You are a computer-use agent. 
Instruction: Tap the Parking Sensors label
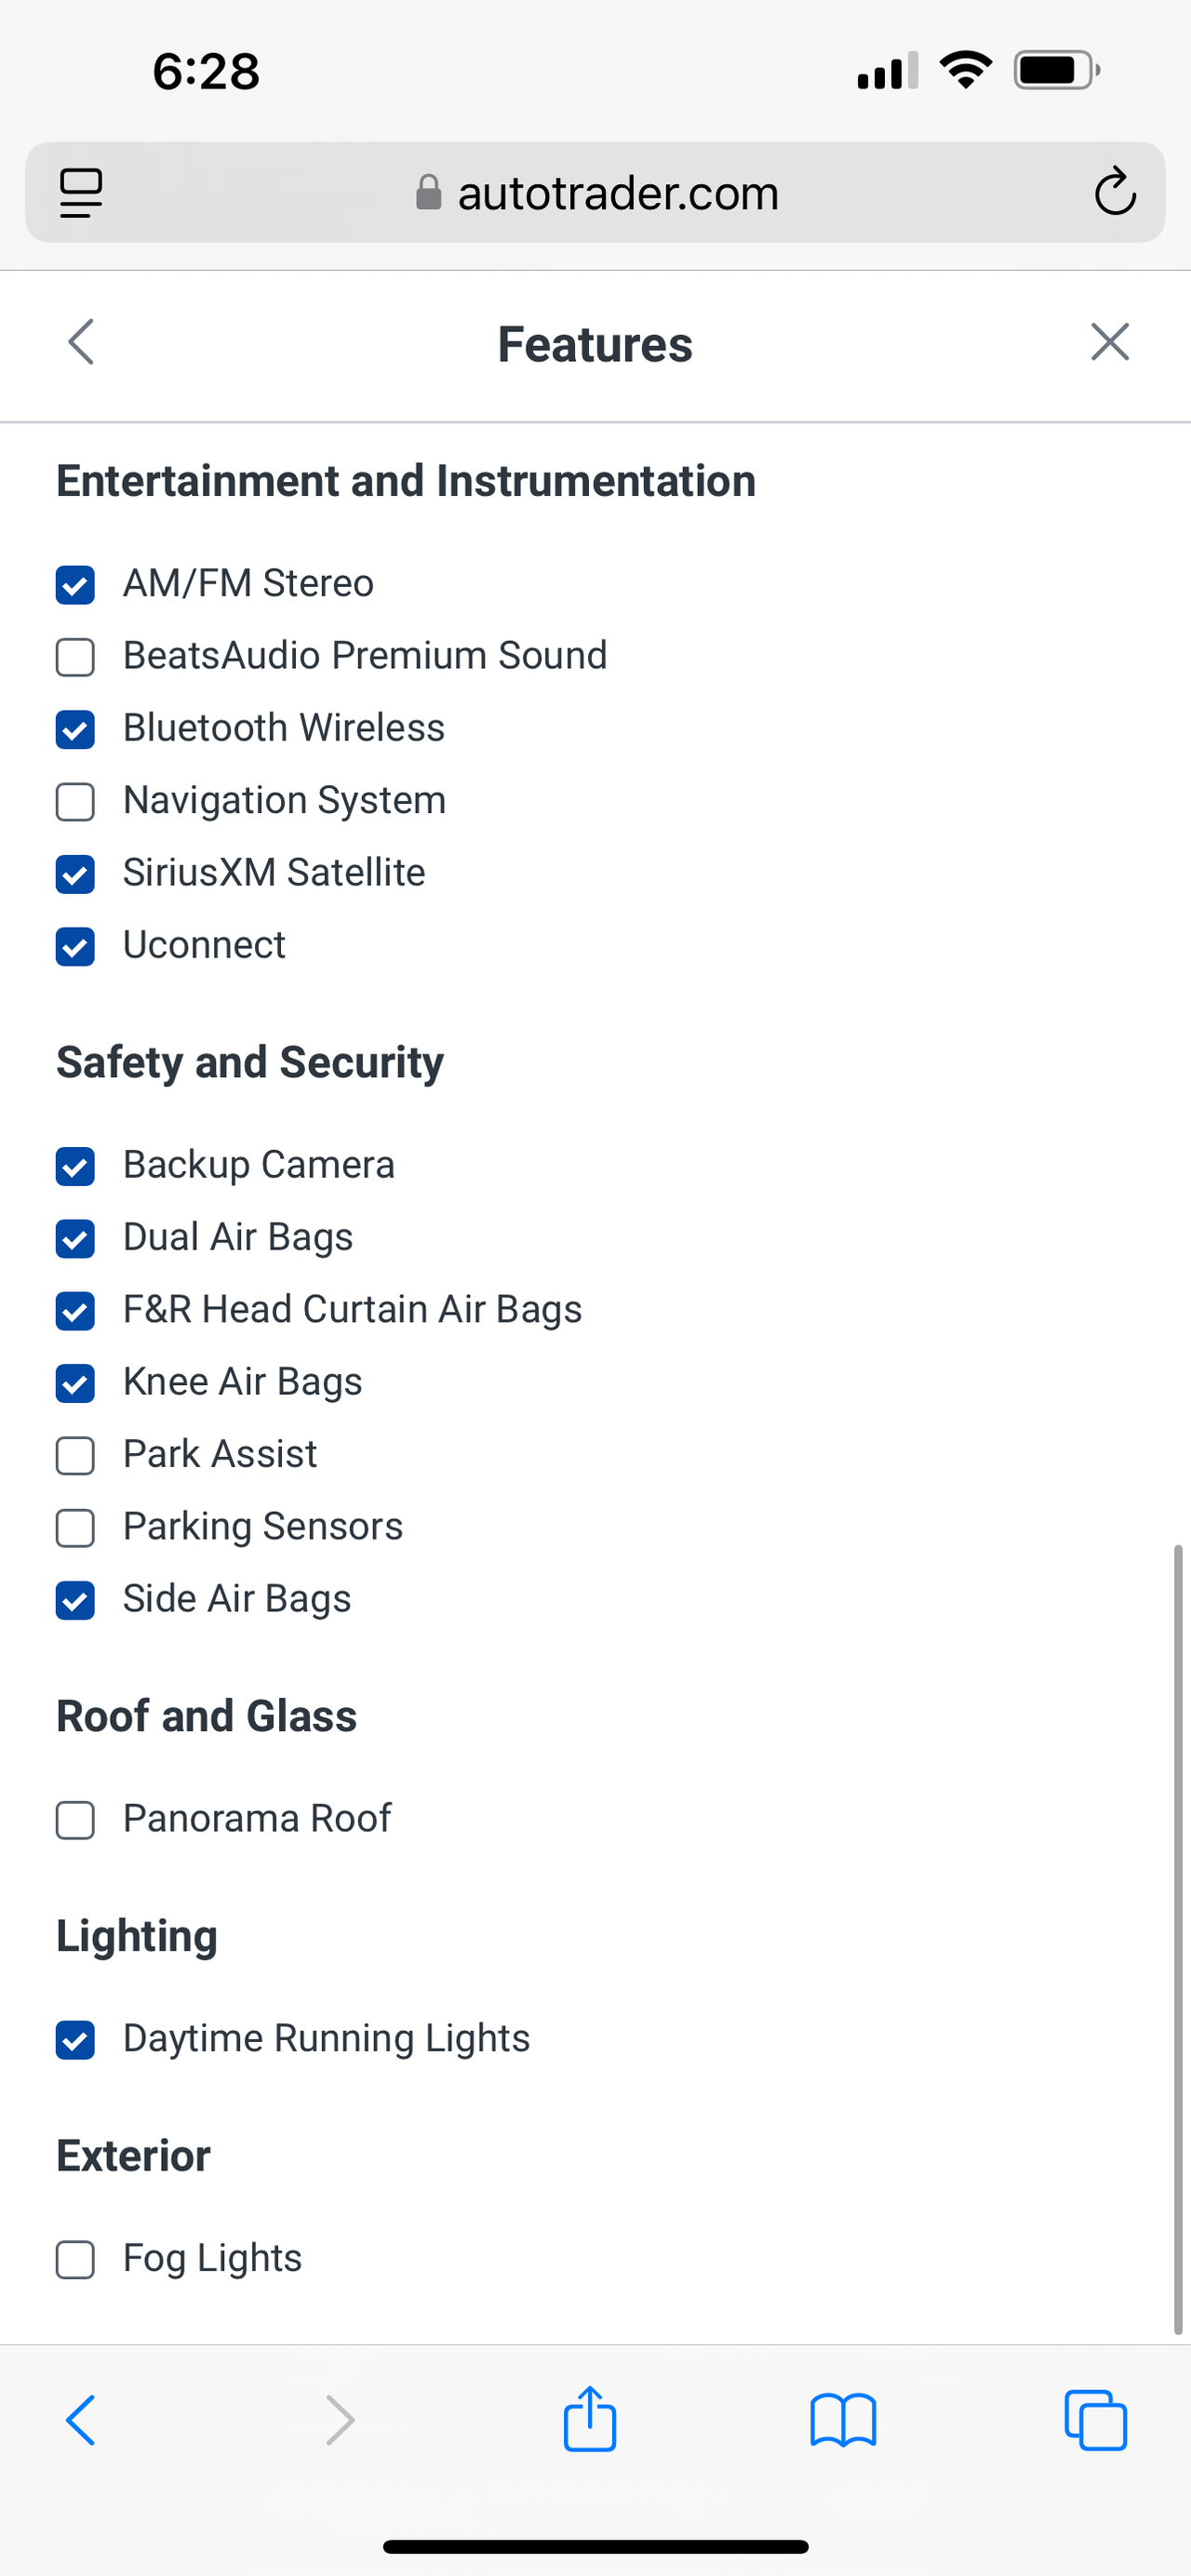coord(262,1526)
